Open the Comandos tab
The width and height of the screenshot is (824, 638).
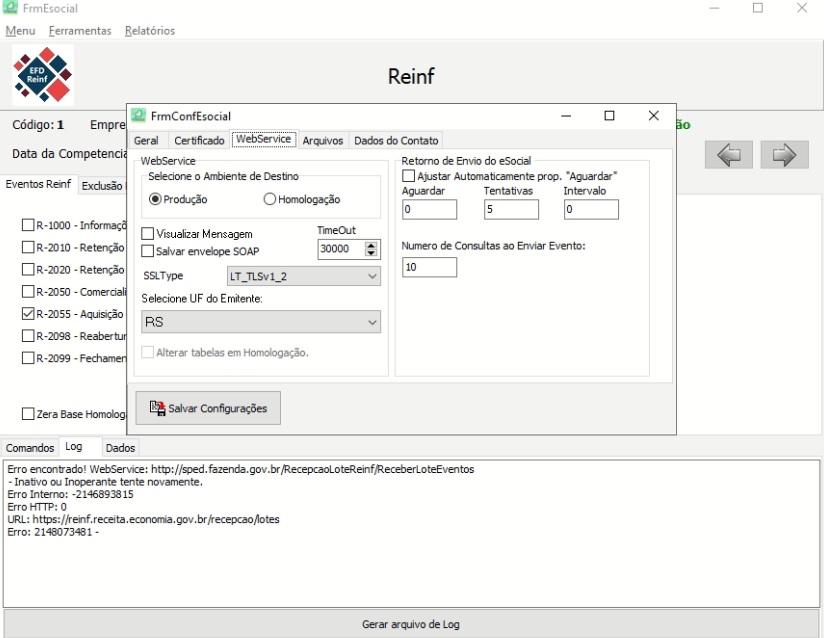click(x=30, y=448)
